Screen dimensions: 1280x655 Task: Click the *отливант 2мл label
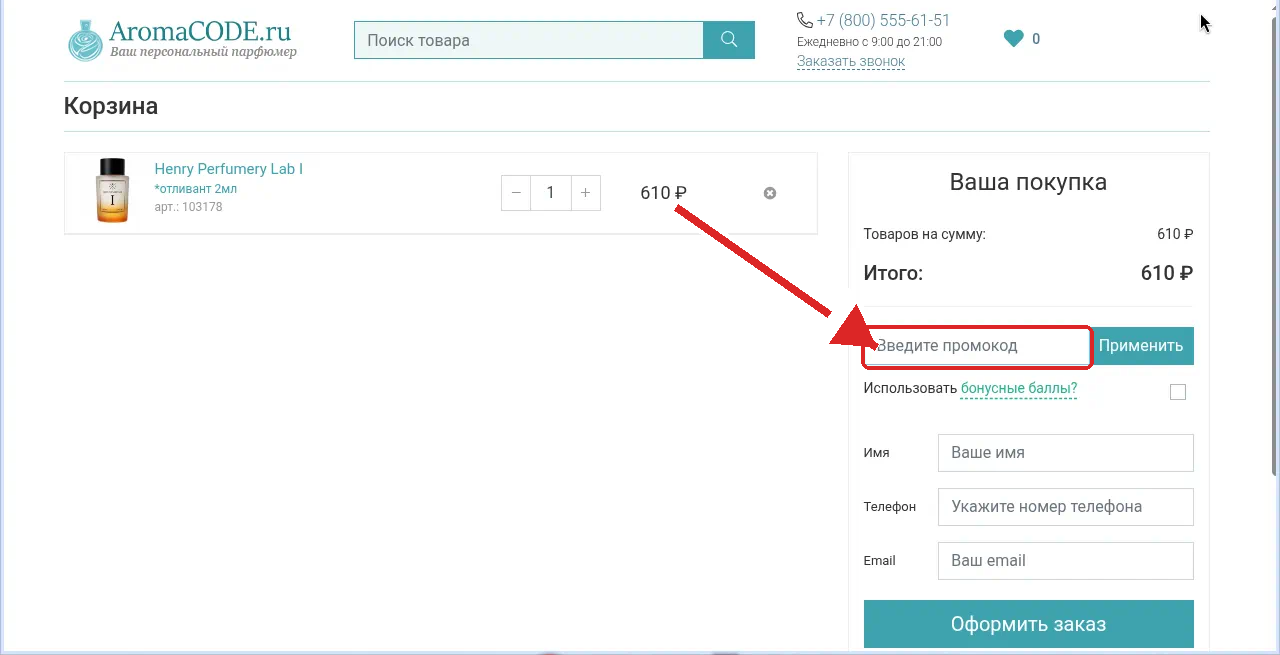196,189
